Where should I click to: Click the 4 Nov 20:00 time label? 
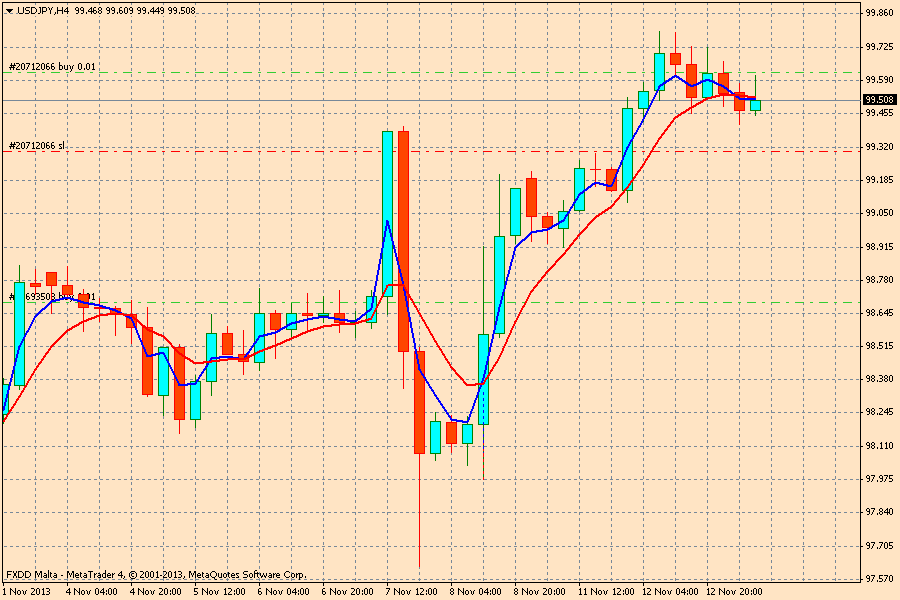tap(156, 591)
